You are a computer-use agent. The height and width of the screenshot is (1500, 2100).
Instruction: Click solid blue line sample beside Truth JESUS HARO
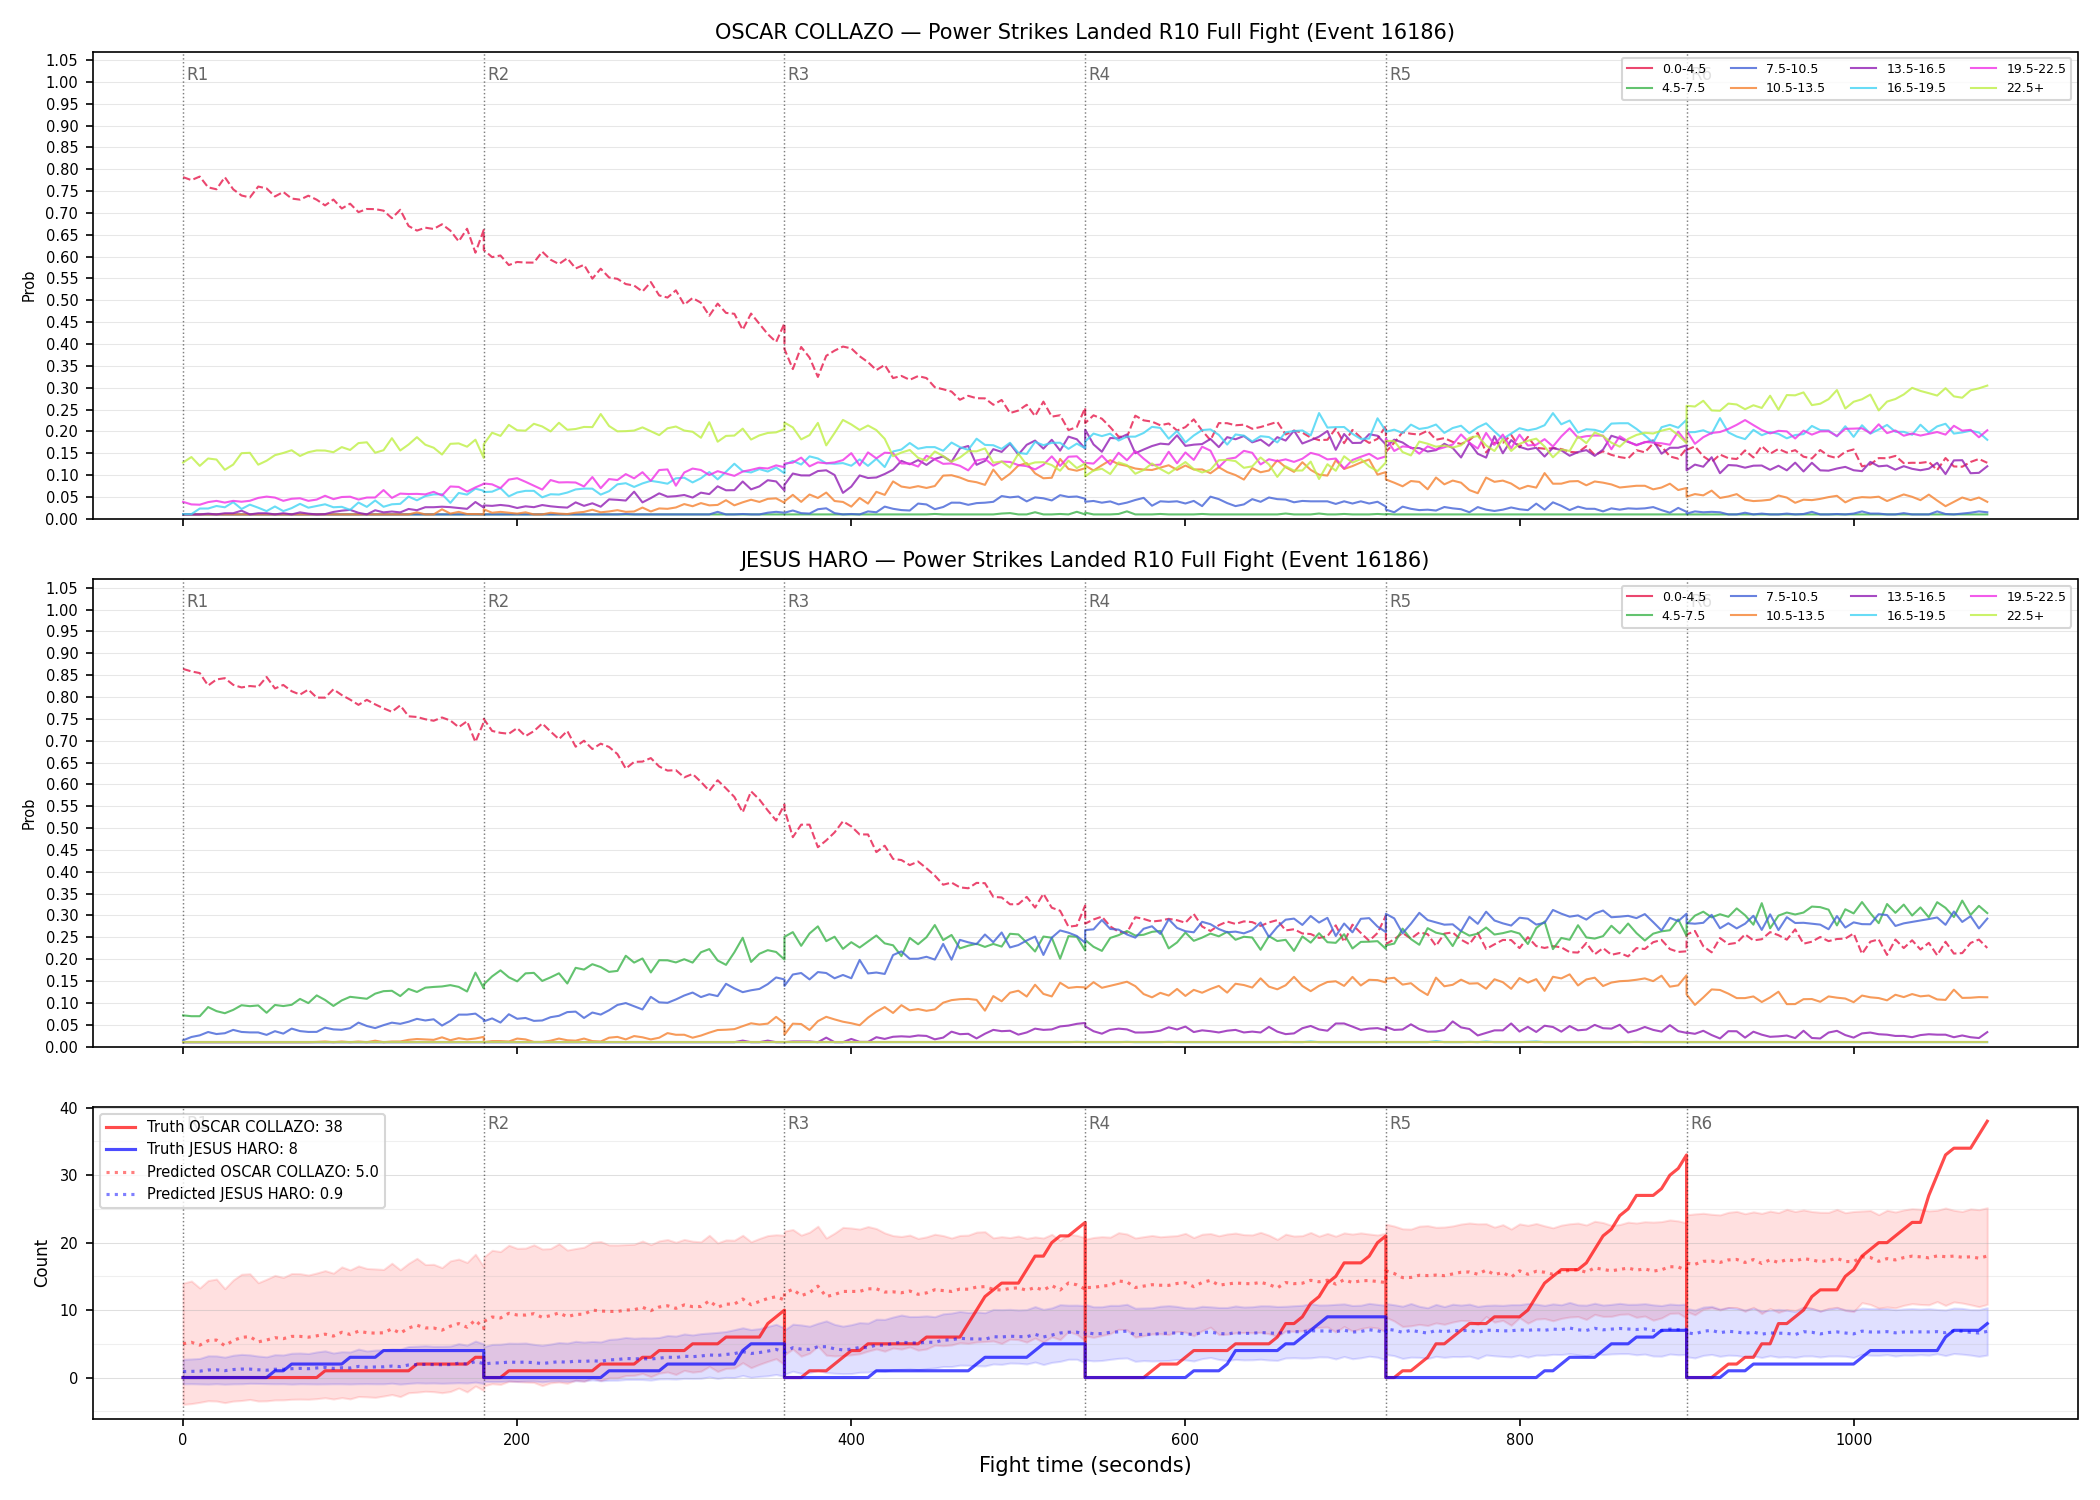(121, 1149)
